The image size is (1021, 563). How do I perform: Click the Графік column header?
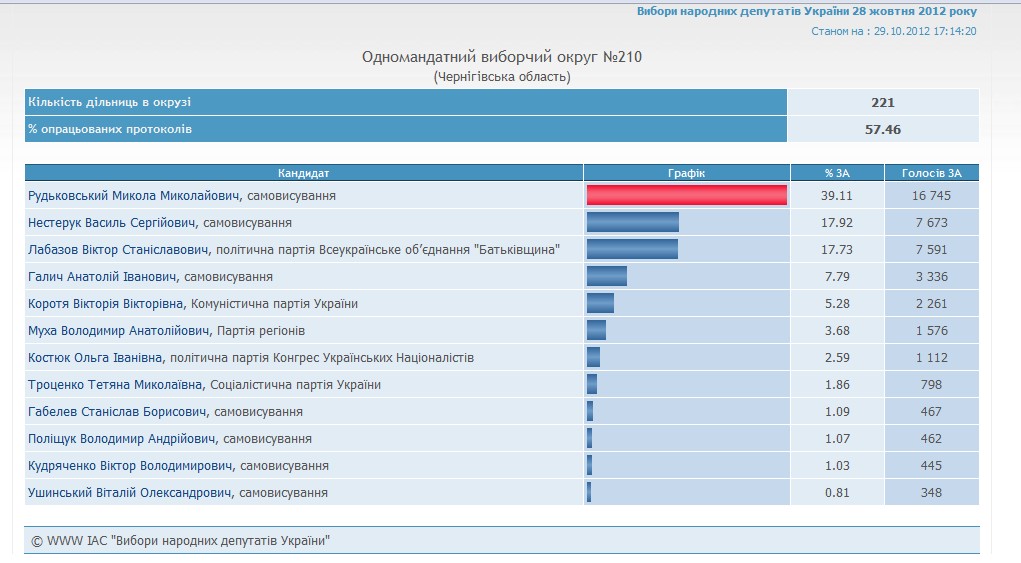click(x=687, y=173)
